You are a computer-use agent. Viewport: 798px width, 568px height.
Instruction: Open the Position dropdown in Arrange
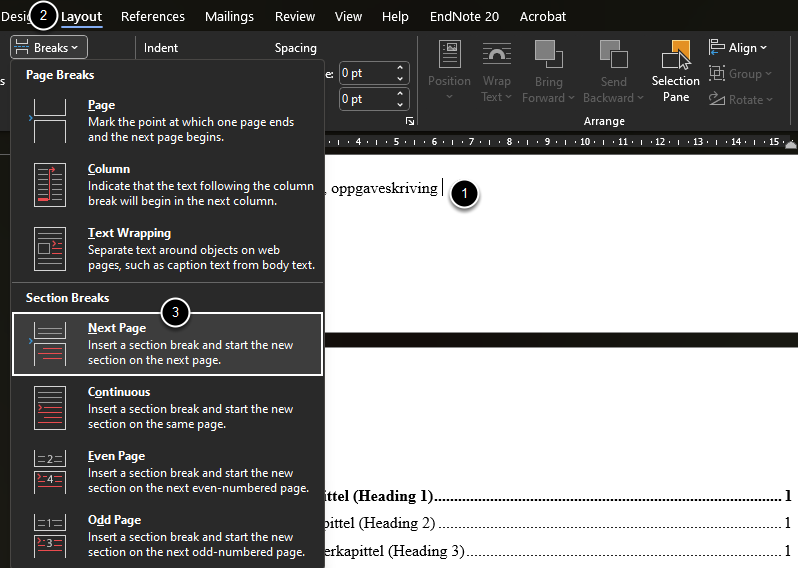click(449, 70)
